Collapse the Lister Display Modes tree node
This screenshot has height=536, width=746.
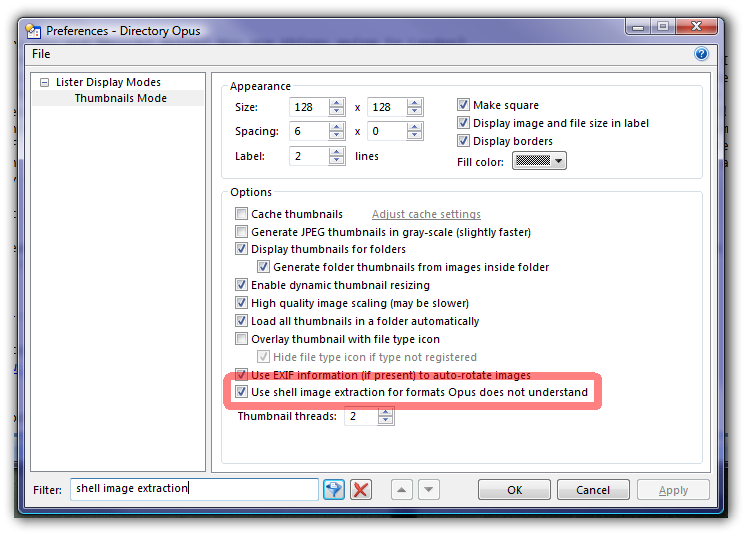click(45, 83)
